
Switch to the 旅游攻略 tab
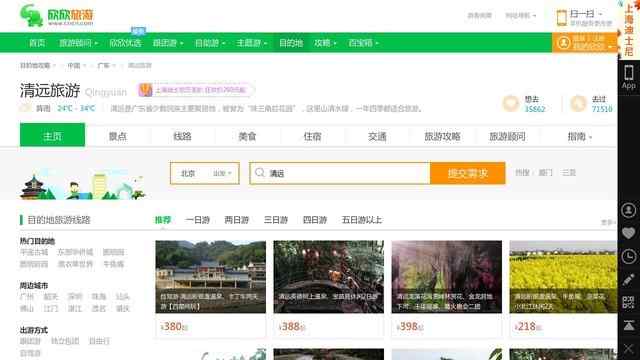click(442, 136)
